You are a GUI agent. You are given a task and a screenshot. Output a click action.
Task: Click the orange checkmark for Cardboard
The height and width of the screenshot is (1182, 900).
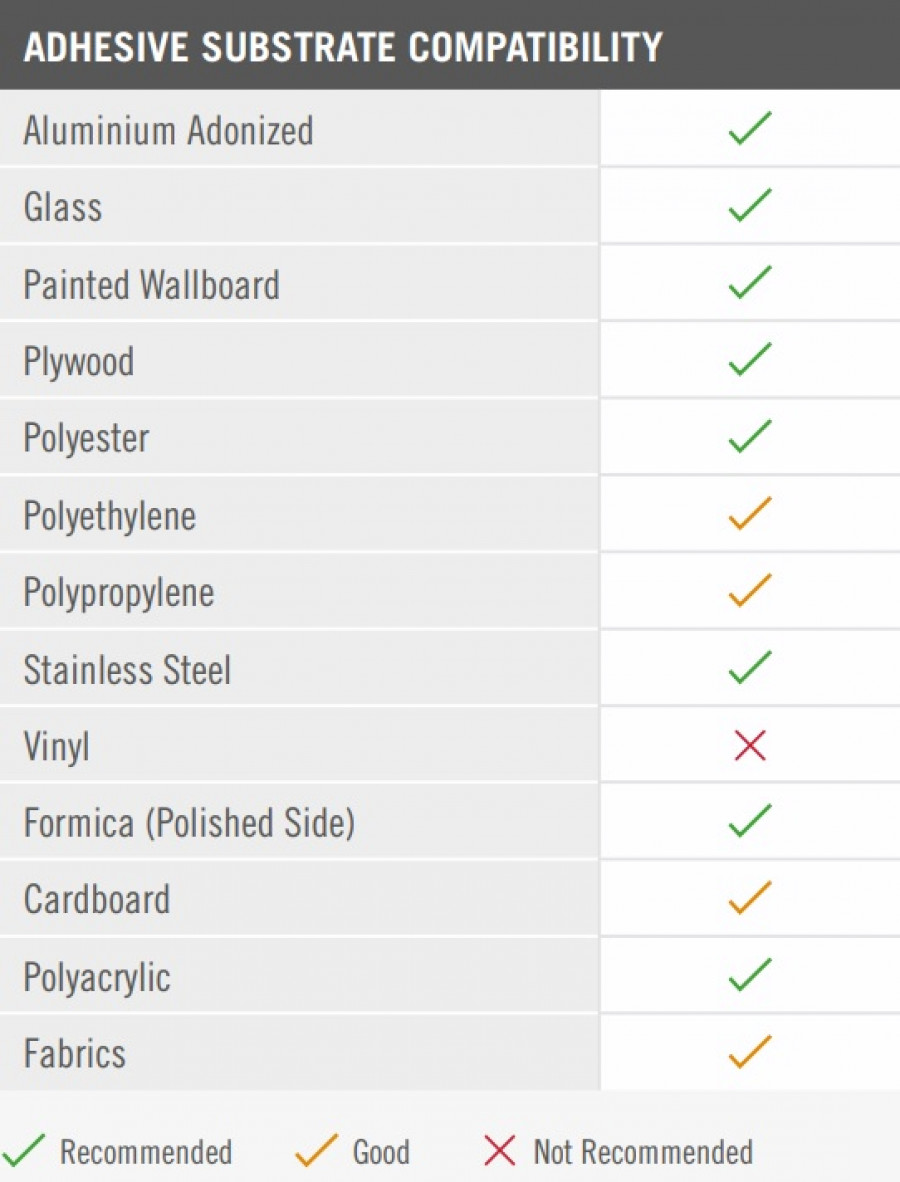point(750,897)
